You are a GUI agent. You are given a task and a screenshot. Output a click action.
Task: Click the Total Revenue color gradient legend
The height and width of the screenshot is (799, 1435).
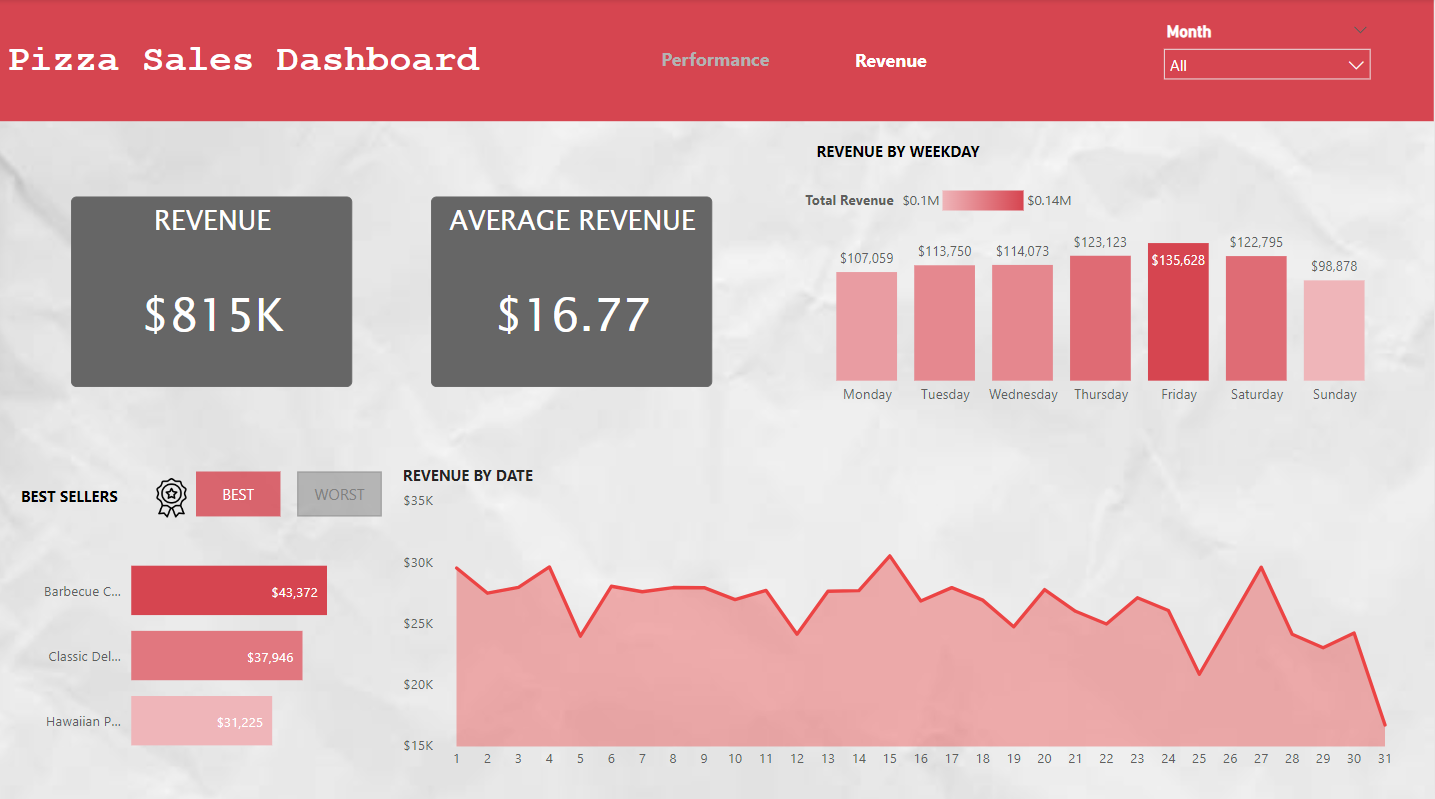[982, 200]
